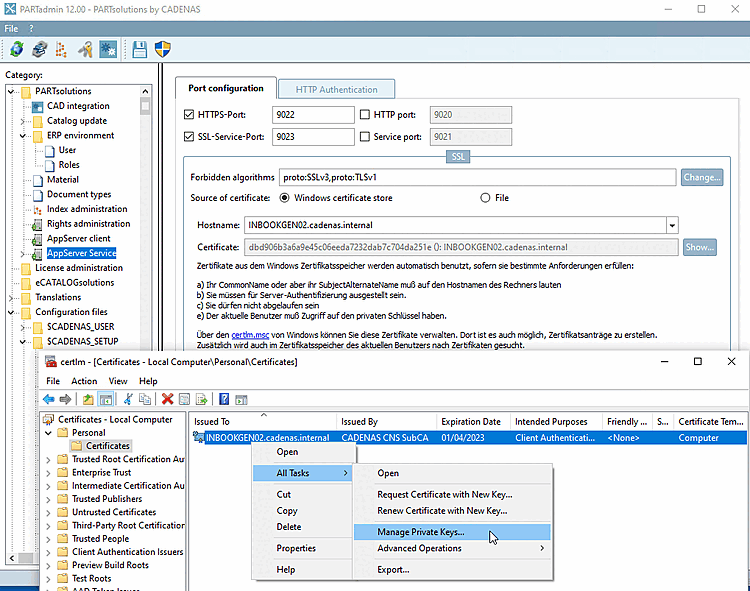Open the Hostname dropdown list

[672, 225]
